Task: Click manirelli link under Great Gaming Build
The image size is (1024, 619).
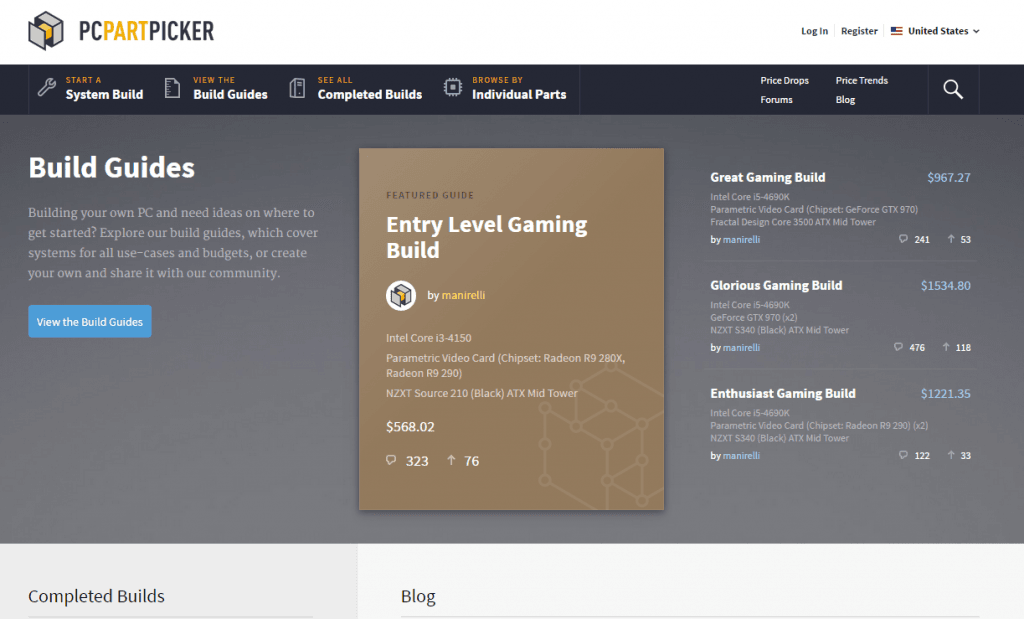Action: click(x=741, y=240)
